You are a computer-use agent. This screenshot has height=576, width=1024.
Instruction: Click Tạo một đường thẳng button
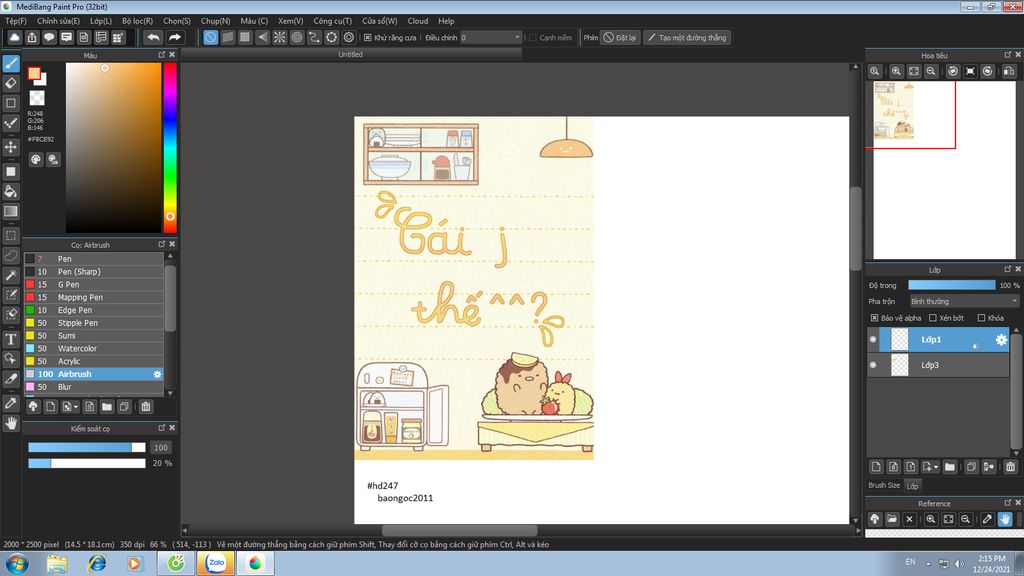coord(687,37)
